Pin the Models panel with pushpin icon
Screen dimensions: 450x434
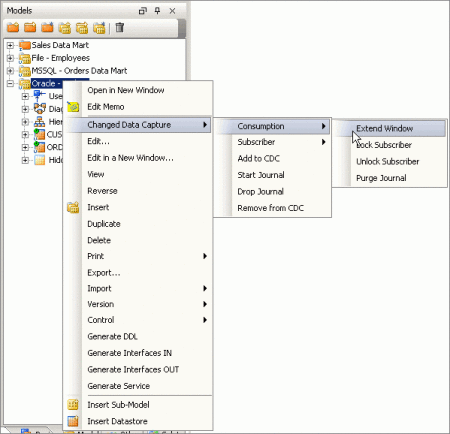[x=157, y=11]
